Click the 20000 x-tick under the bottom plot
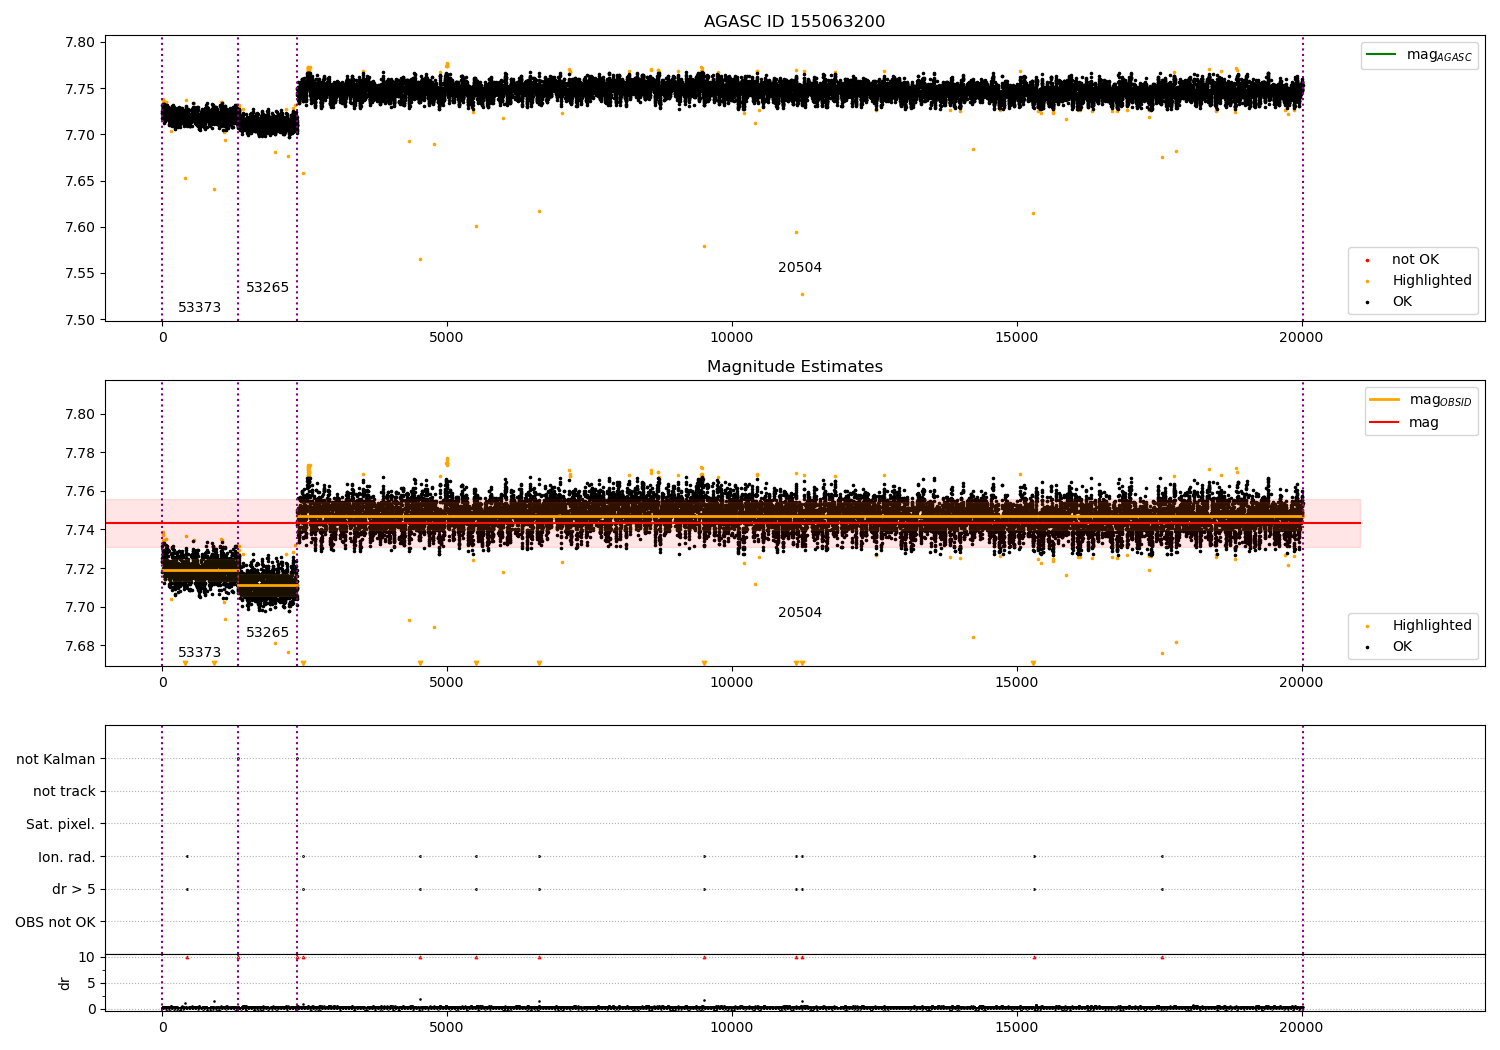 point(1301,1027)
